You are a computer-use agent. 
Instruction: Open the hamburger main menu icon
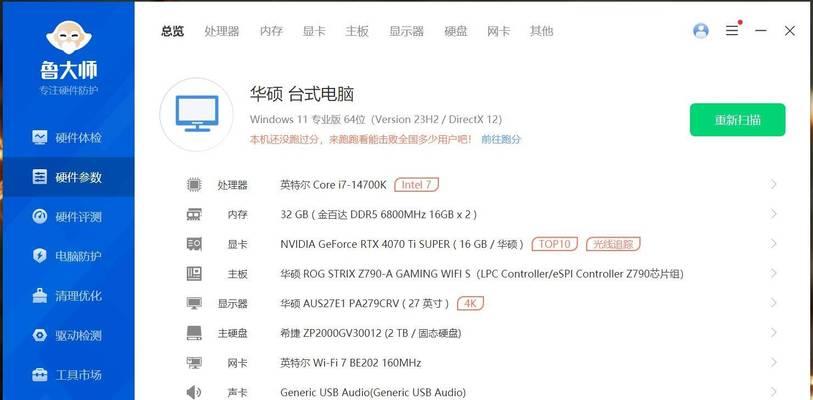[732, 31]
